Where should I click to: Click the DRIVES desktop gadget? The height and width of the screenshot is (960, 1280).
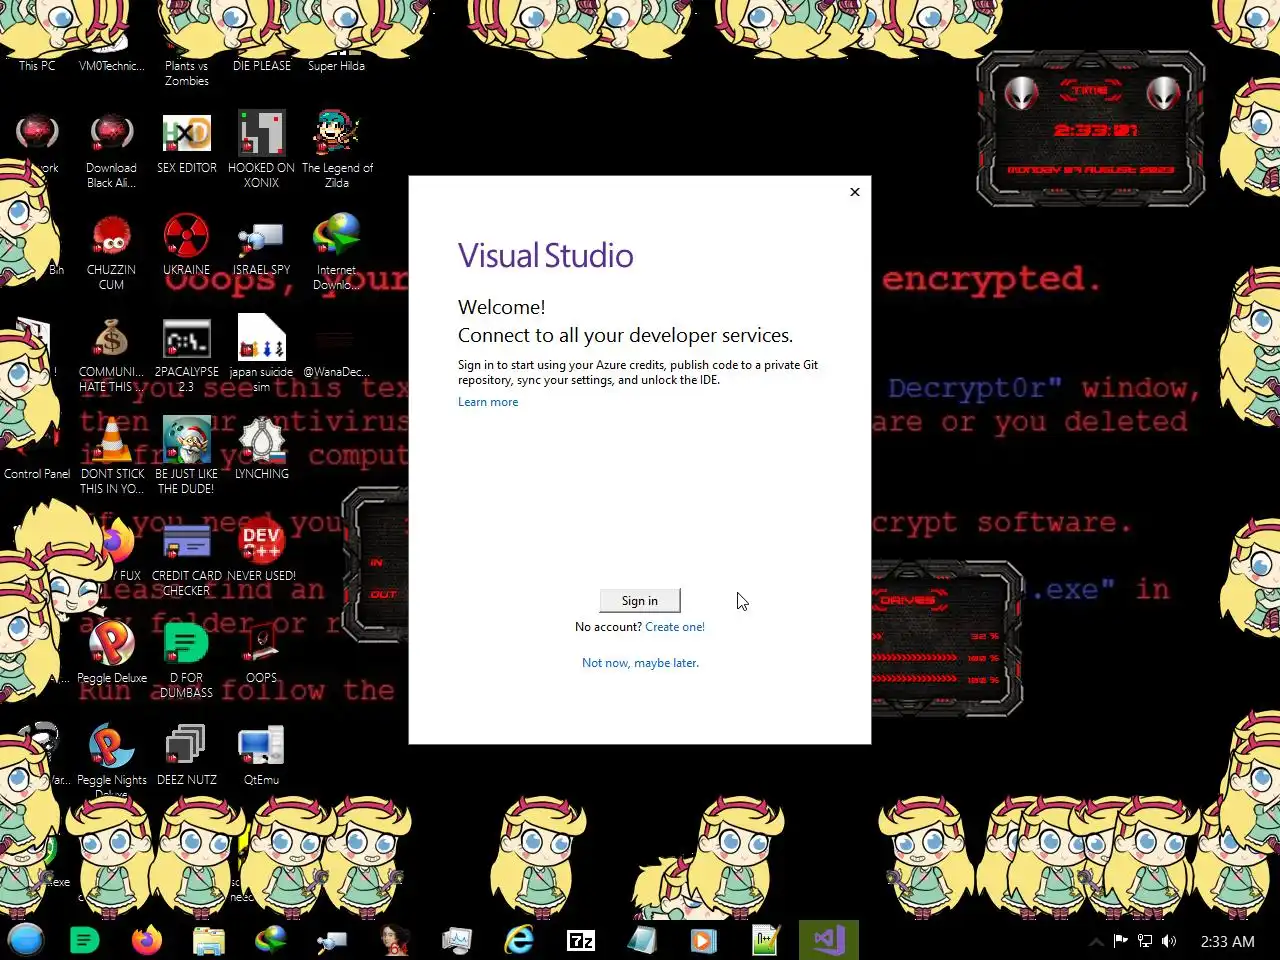point(946,637)
